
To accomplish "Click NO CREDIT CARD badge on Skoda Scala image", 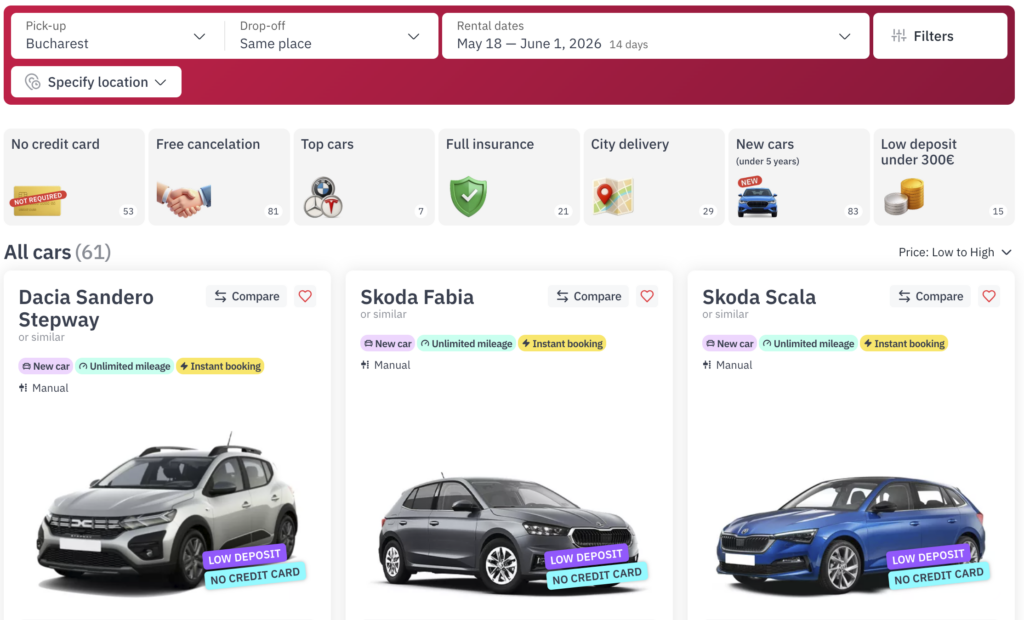I will tap(938, 576).
